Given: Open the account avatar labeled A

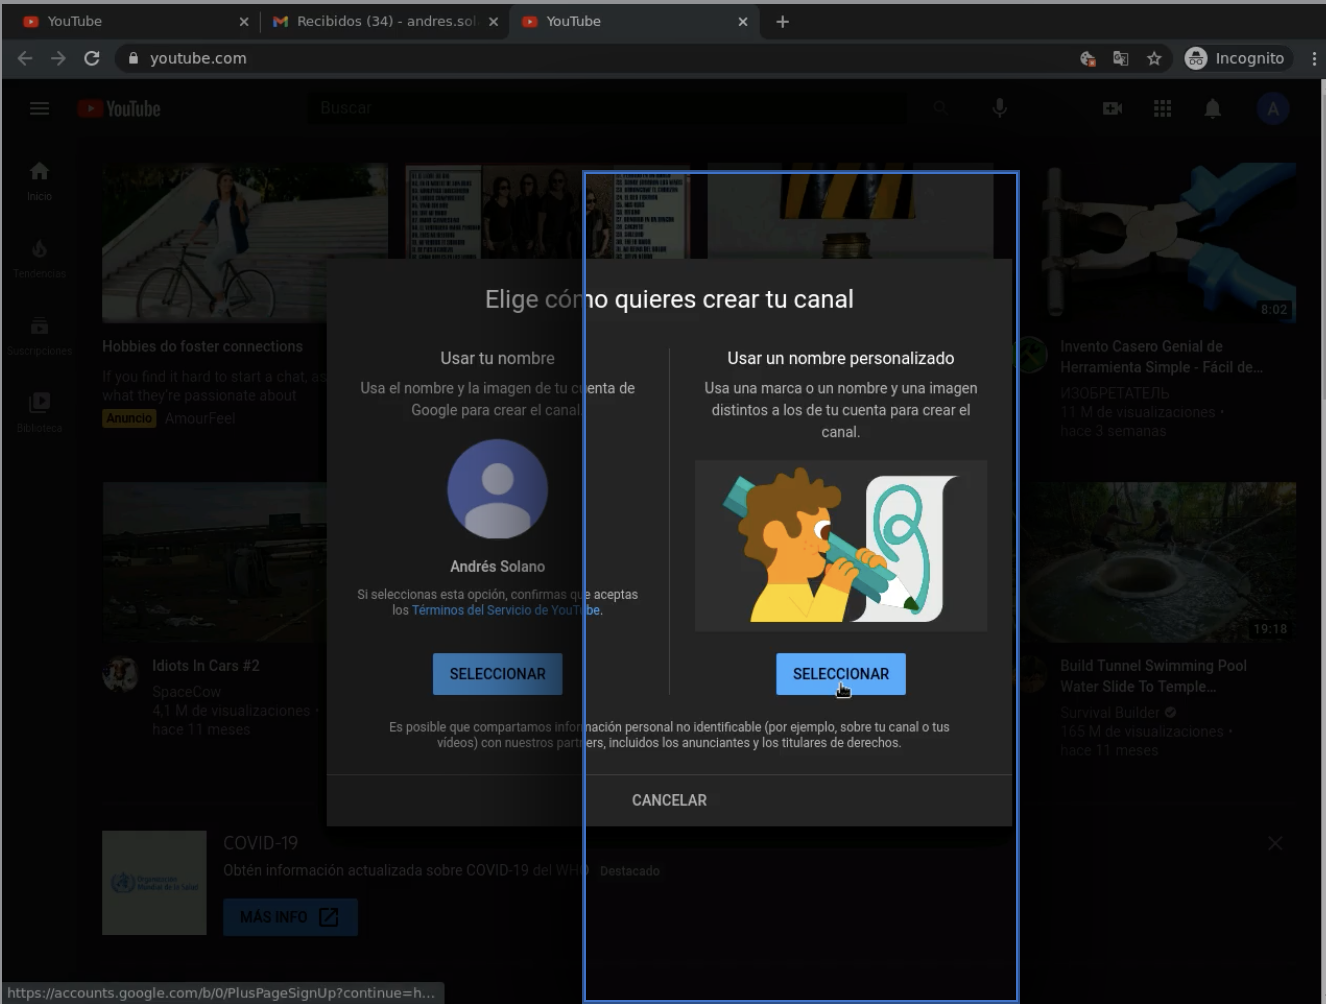Looking at the screenshot, I should 1272,108.
